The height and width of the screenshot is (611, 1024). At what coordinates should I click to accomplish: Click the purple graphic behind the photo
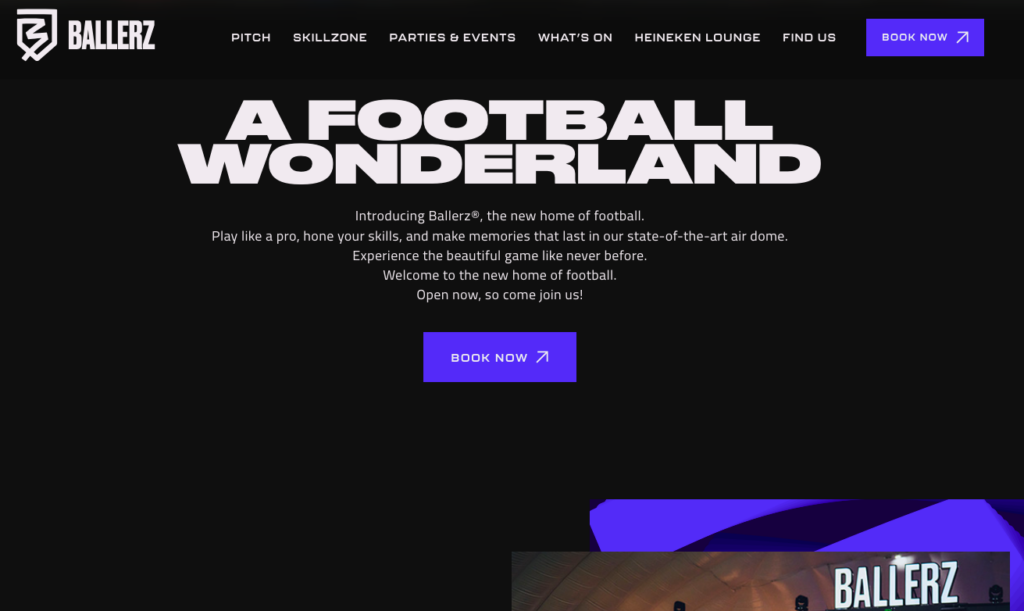coord(807,524)
